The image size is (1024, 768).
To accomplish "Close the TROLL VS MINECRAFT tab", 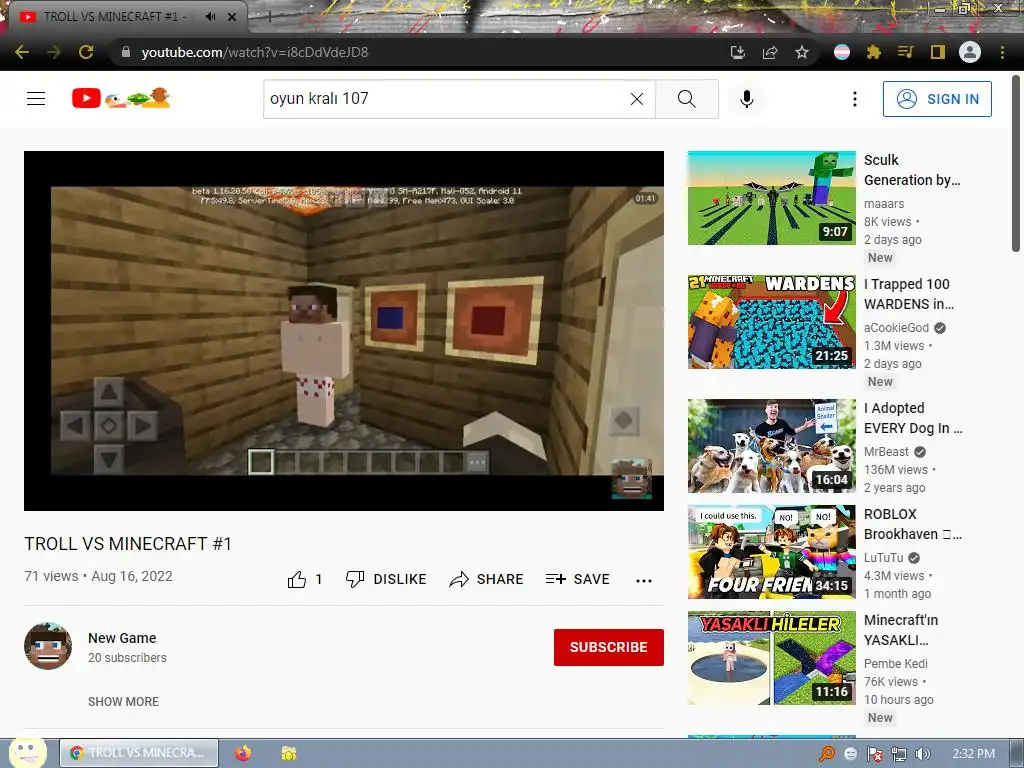I will [x=232, y=17].
